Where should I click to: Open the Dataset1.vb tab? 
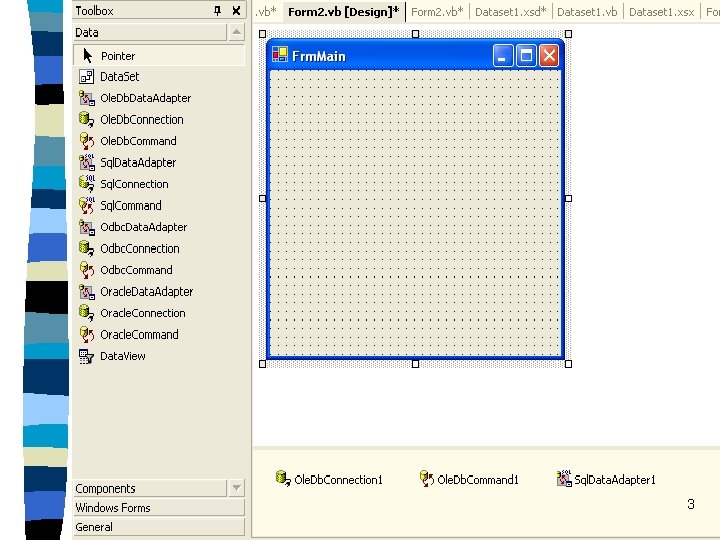point(587,12)
